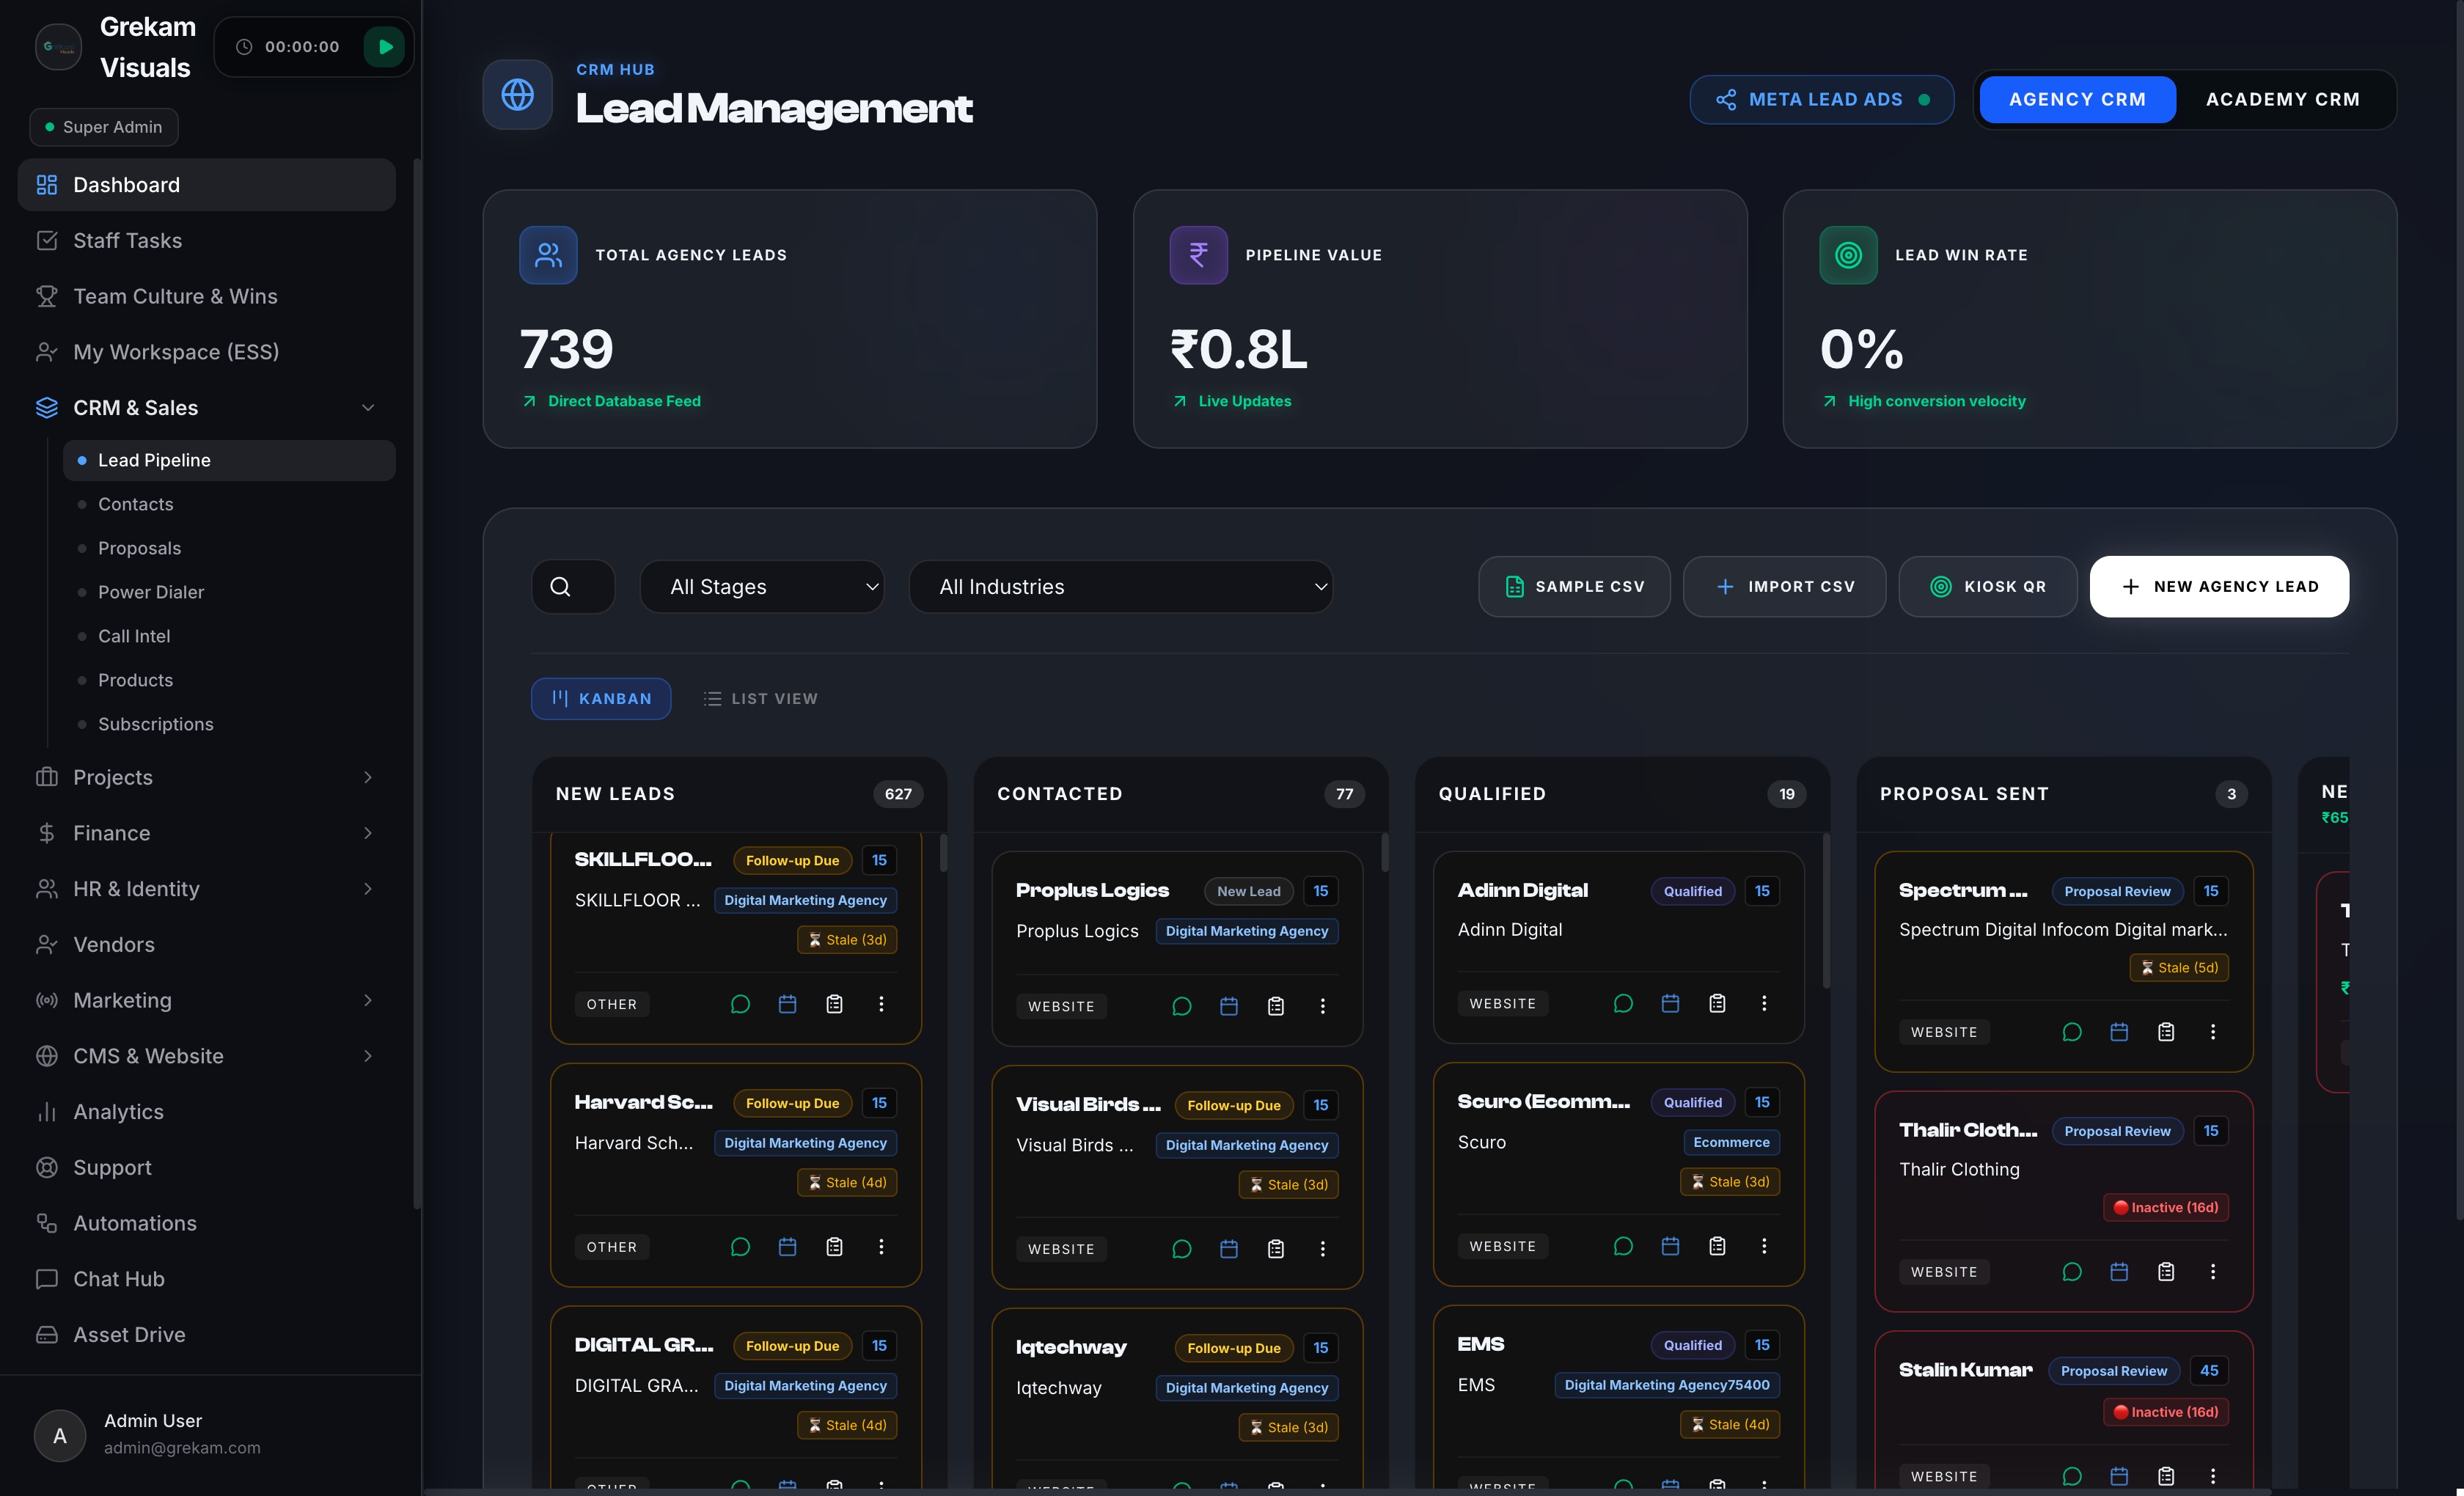2464x1496 pixels.
Task: Click the Total Agency Leads people icon
Action: pyautogui.click(x=548, y=255)
